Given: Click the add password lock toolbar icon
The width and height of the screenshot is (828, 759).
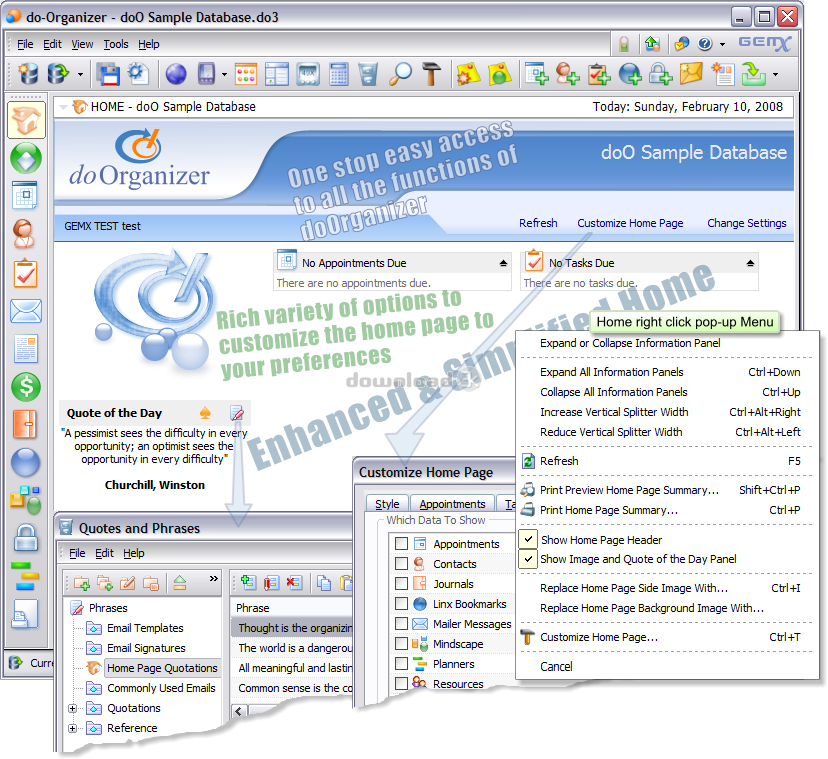Looking at the screenshot, I should (660, 74).
